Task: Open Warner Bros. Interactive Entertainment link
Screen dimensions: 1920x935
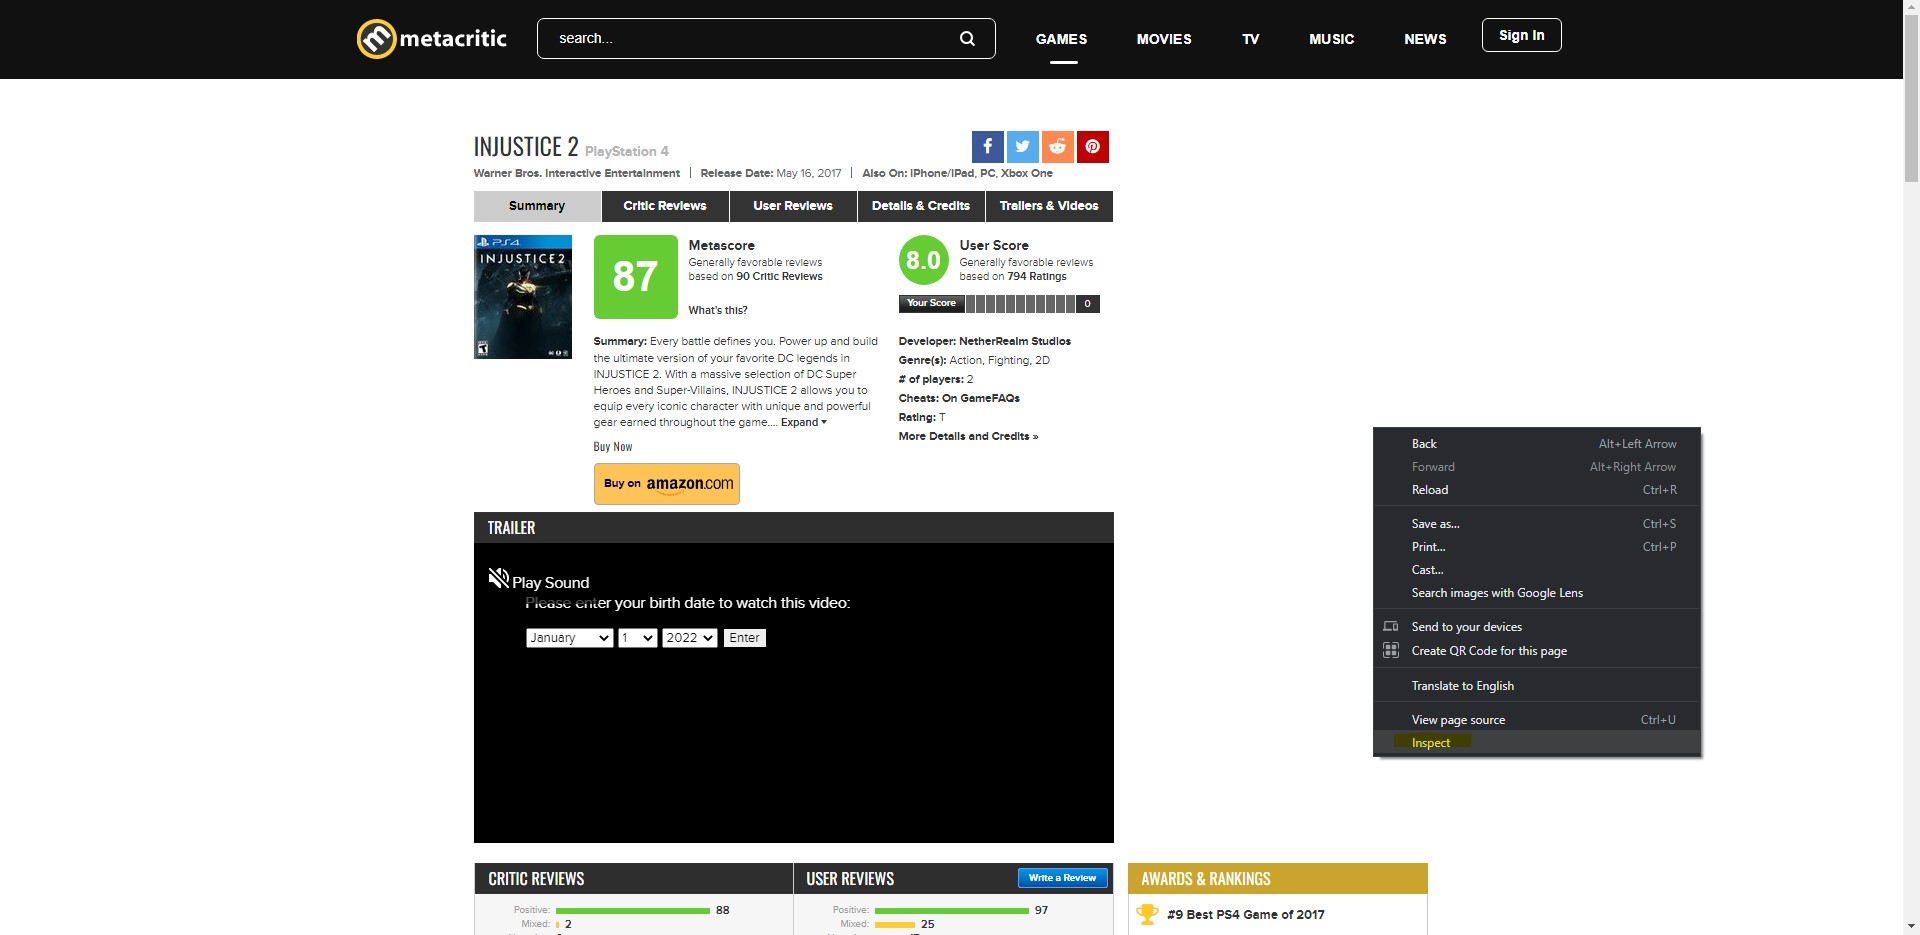Action: point(577,173)
